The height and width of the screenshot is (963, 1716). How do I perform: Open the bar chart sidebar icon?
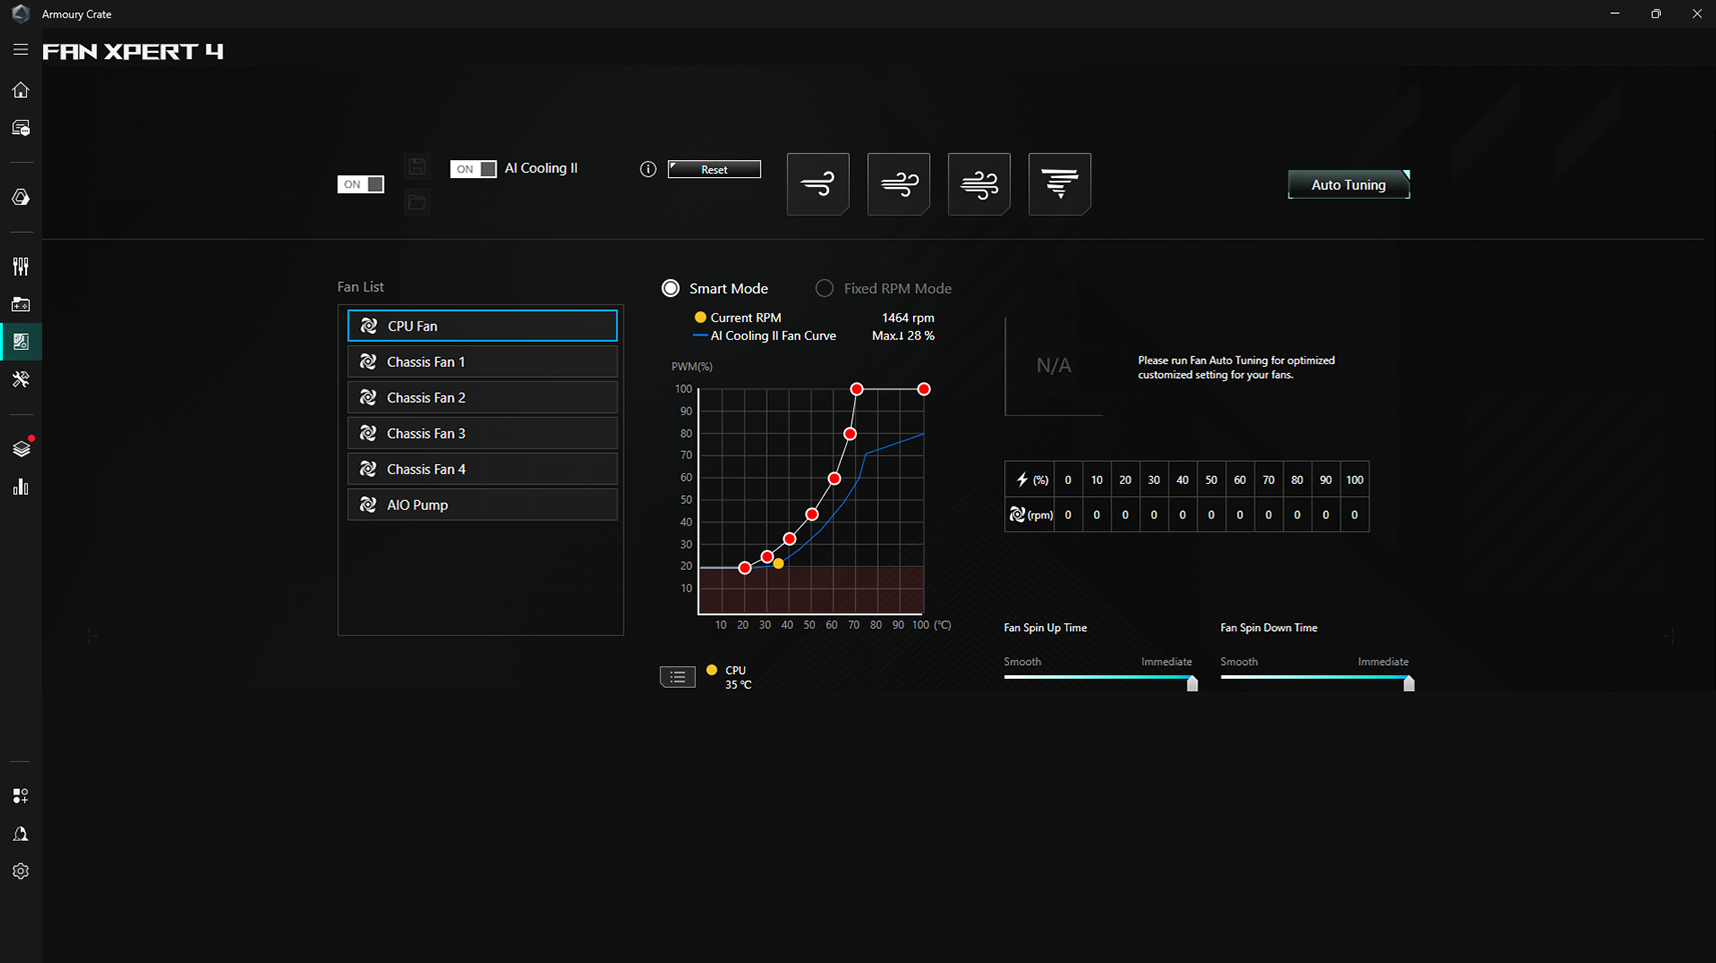(20, 487)
